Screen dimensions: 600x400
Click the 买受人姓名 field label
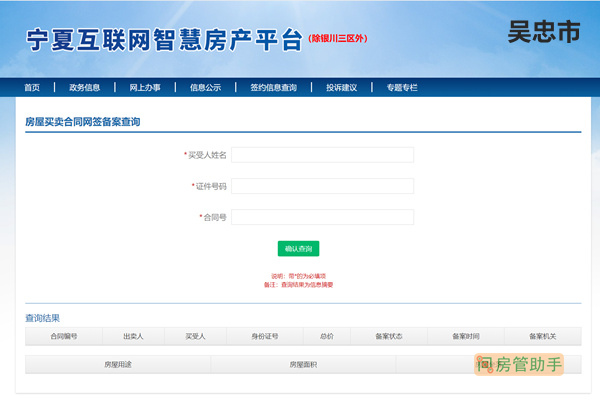point(205,155)
